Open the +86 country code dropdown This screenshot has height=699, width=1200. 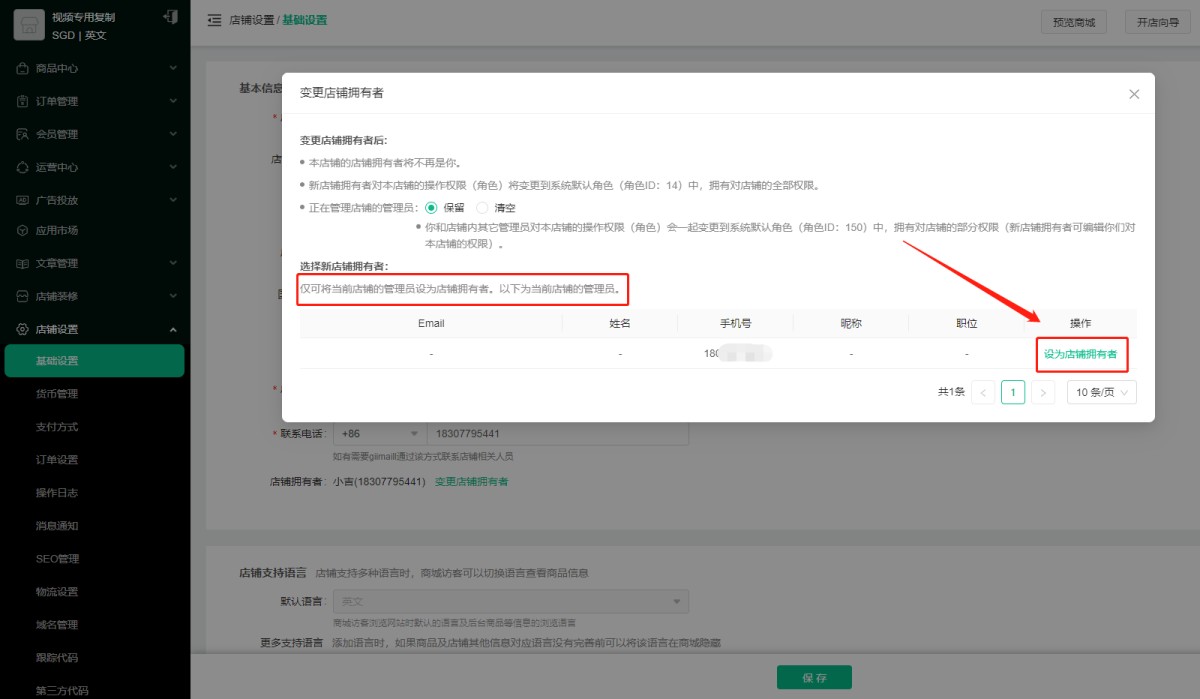click(x=379, y=434)
